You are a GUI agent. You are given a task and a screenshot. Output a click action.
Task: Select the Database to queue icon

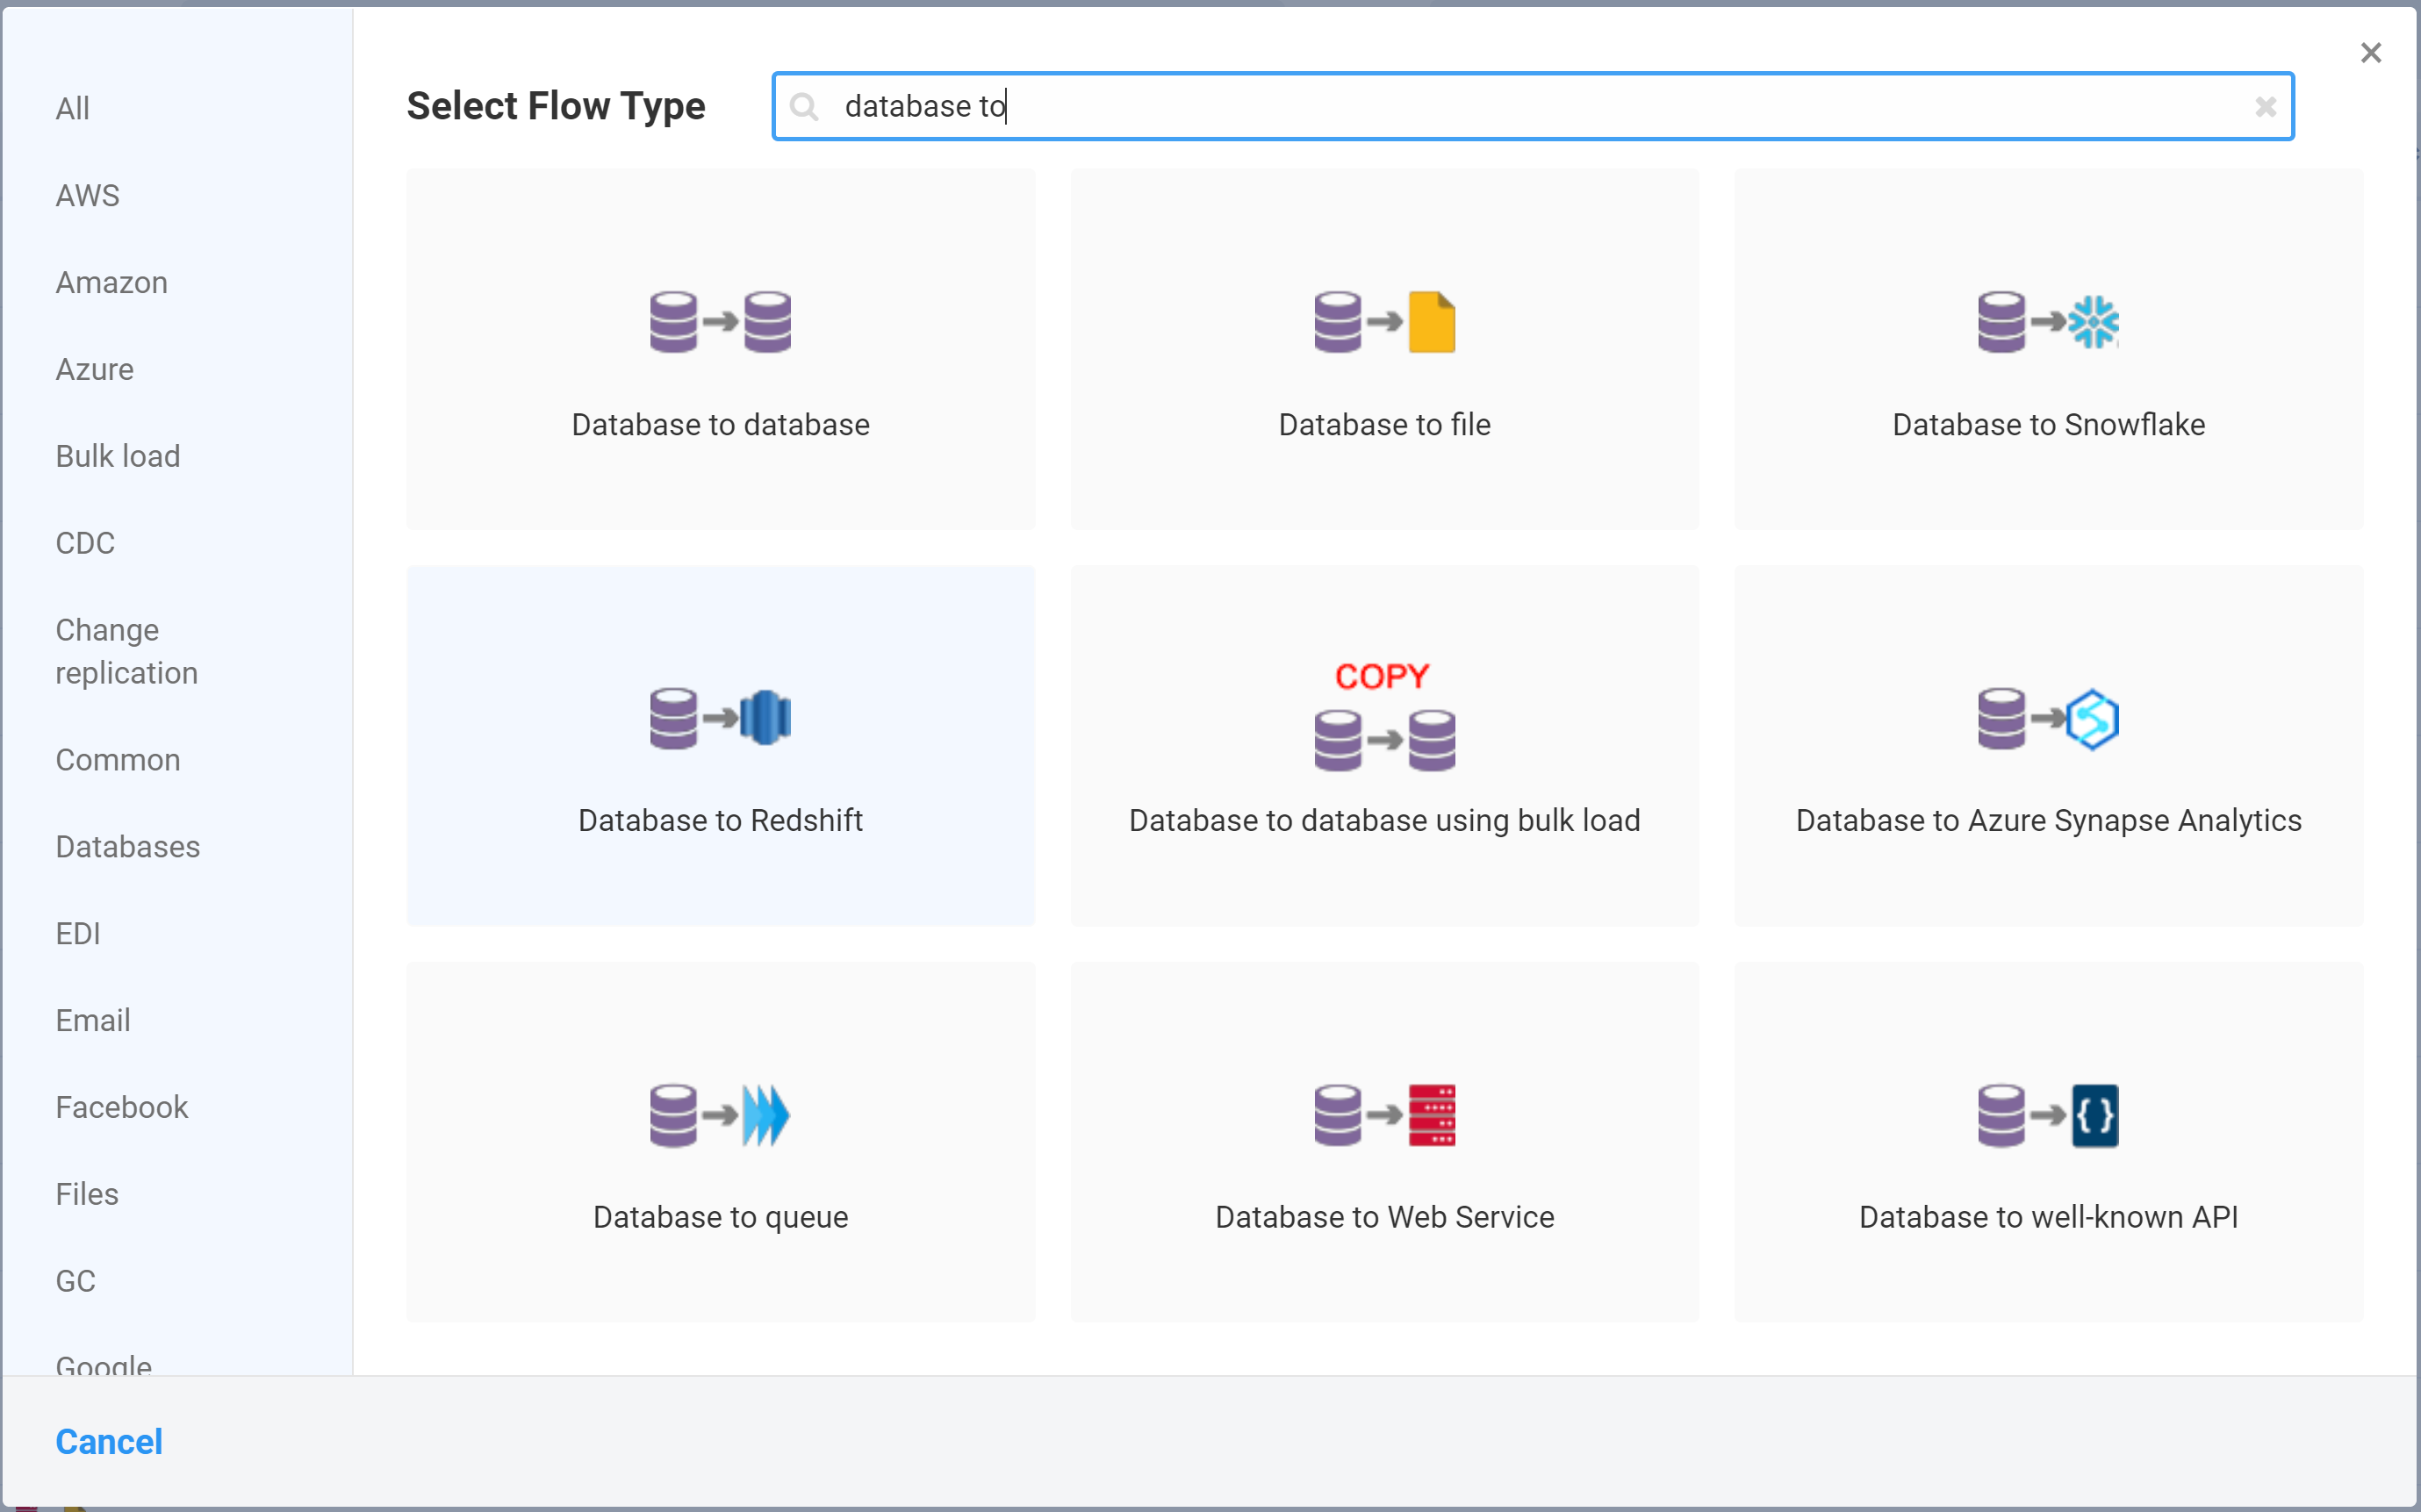720,1115
